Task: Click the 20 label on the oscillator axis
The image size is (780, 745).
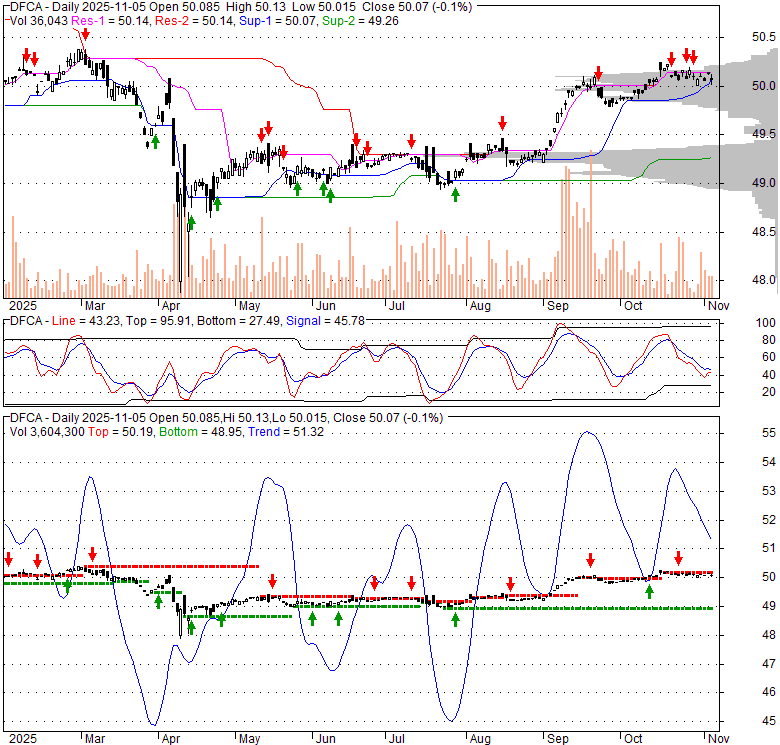Action: [x=769, y=392]
